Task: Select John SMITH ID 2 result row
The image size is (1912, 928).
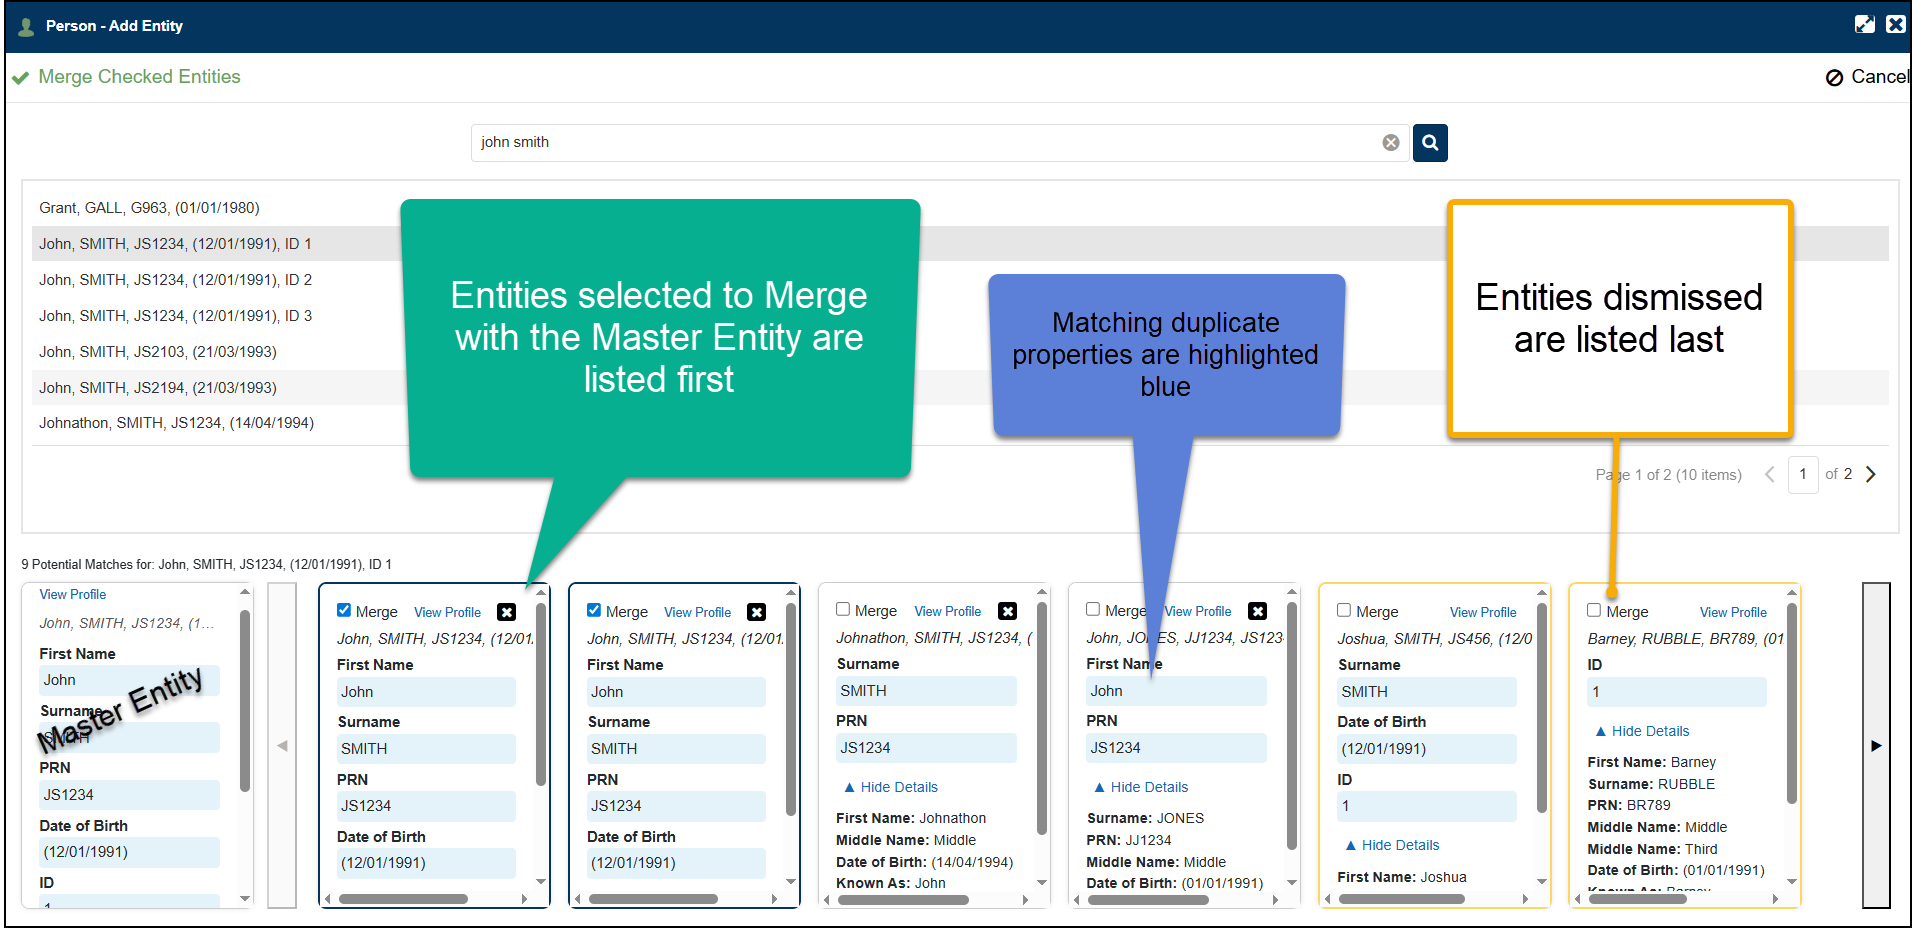Action: click(x=175, y=280)
